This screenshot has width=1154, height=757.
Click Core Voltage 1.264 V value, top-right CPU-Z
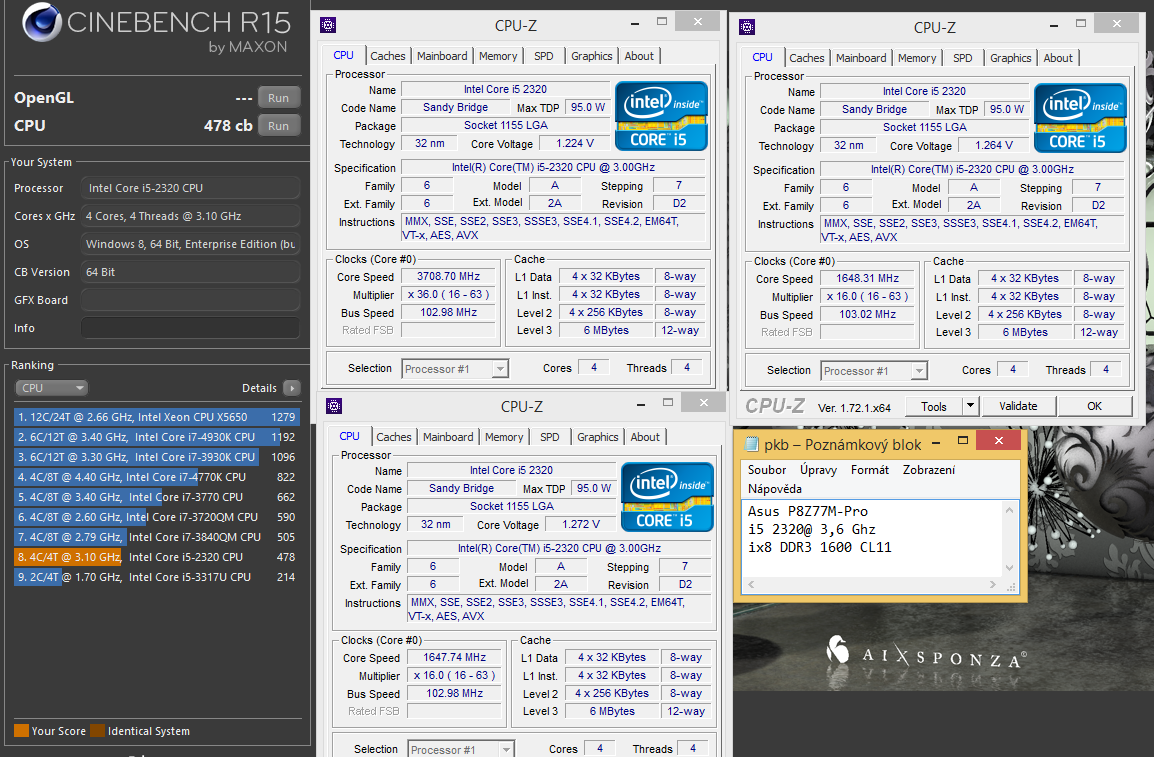tap(994, 146)
